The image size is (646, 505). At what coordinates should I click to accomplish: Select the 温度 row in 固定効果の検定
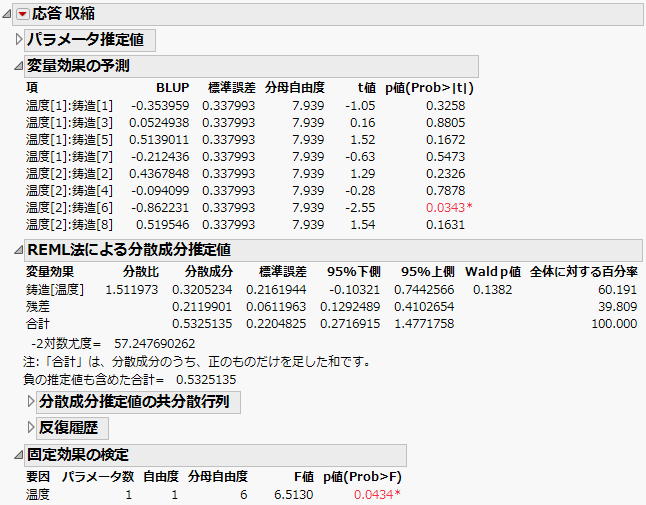[213, 495]
